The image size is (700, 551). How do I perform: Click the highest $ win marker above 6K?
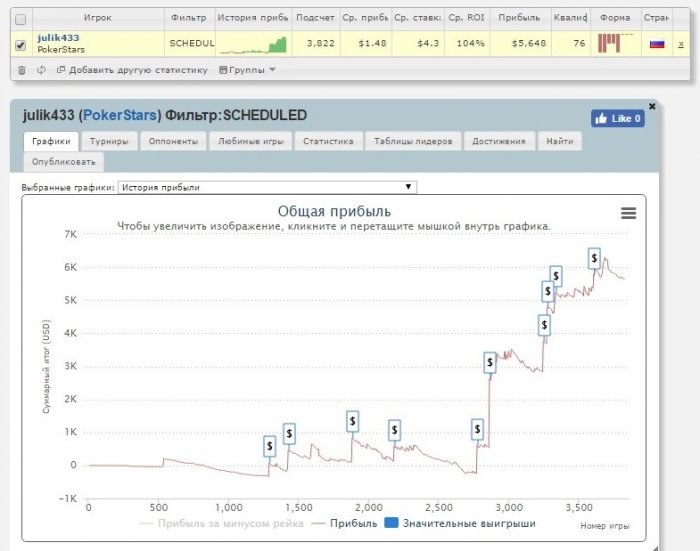point(594,258)
